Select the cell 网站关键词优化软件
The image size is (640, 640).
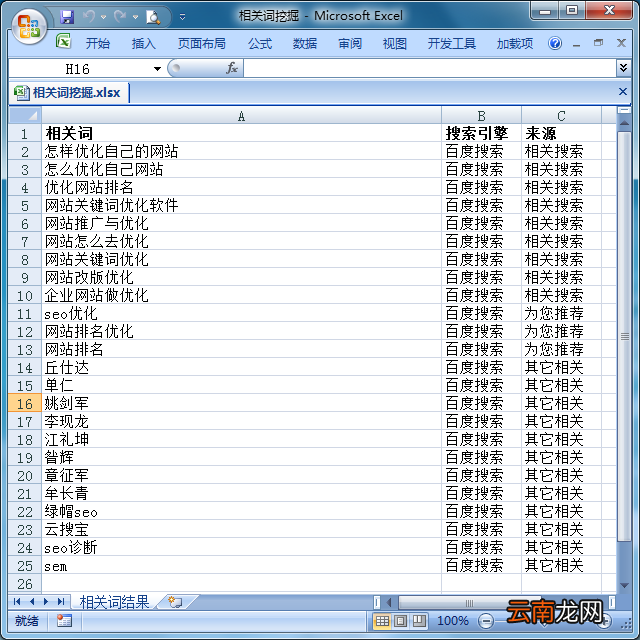[x=241, y=205]
